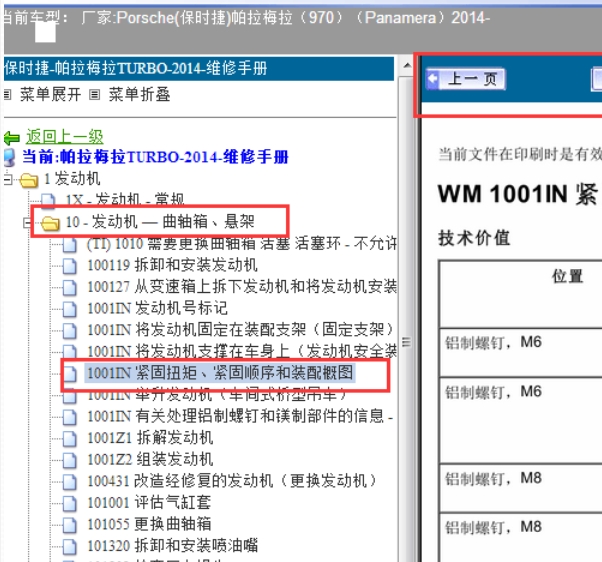
Task: Click folder icon of 1 发动机
Action: [x=29, y=180]
